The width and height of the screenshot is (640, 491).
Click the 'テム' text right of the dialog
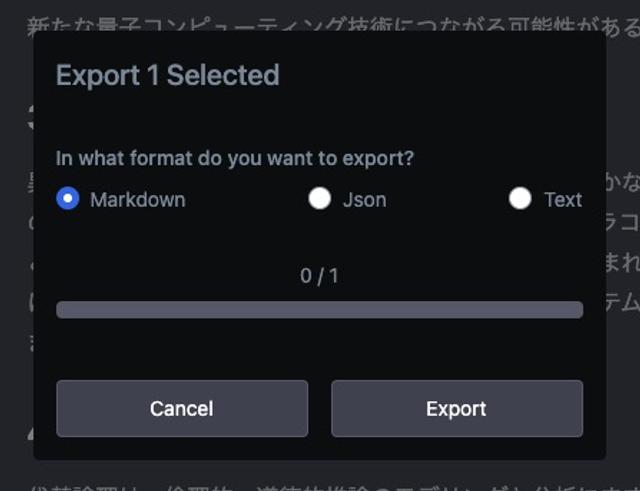(x=623, y=302)
